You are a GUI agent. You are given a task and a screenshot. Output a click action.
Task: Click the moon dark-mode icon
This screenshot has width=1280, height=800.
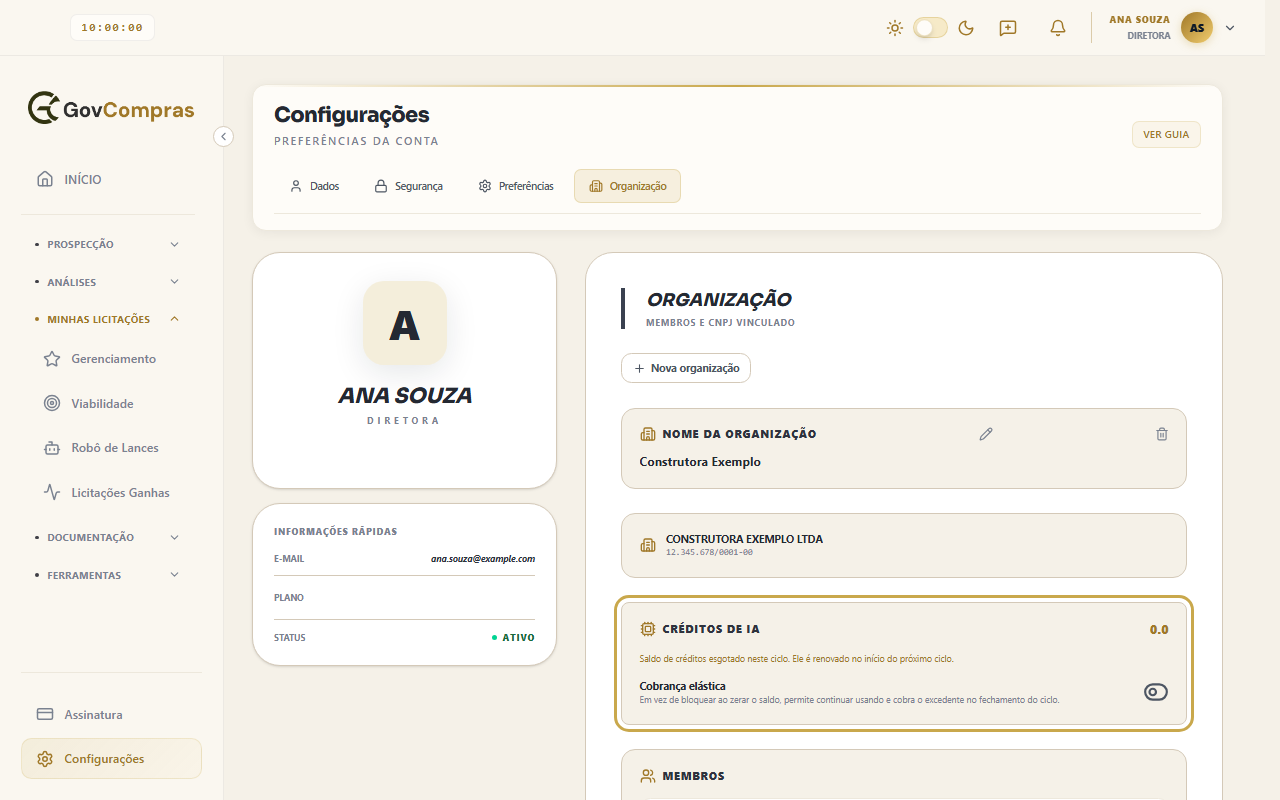pyautogui.click(x=966, y=28)
